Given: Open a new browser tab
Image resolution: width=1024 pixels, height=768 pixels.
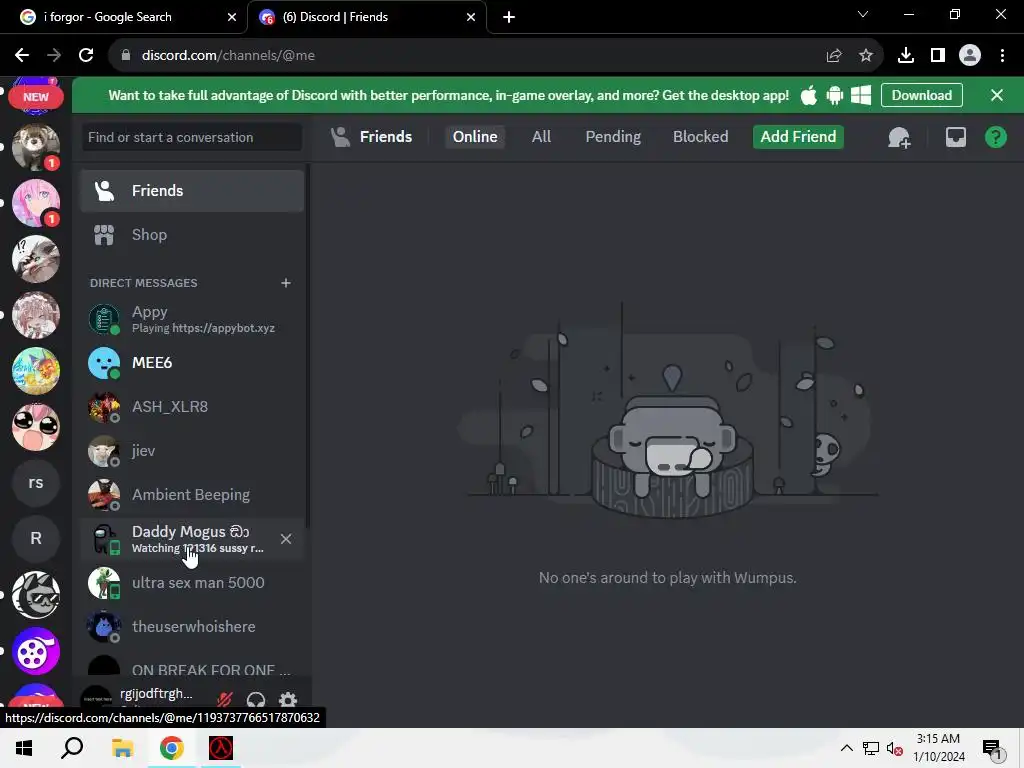Looking at the screenshot, I should pos(509,17).
